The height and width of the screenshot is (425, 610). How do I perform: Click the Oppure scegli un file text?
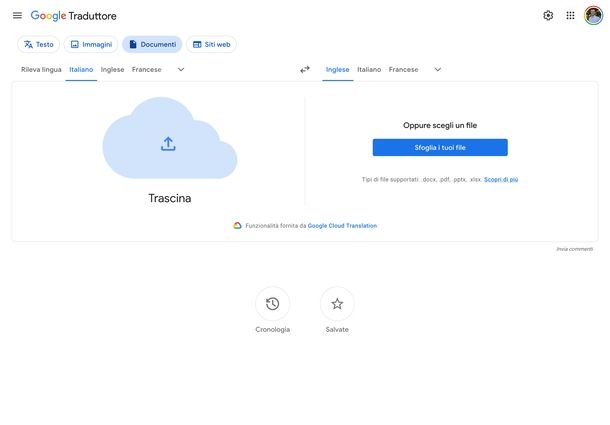440,125
